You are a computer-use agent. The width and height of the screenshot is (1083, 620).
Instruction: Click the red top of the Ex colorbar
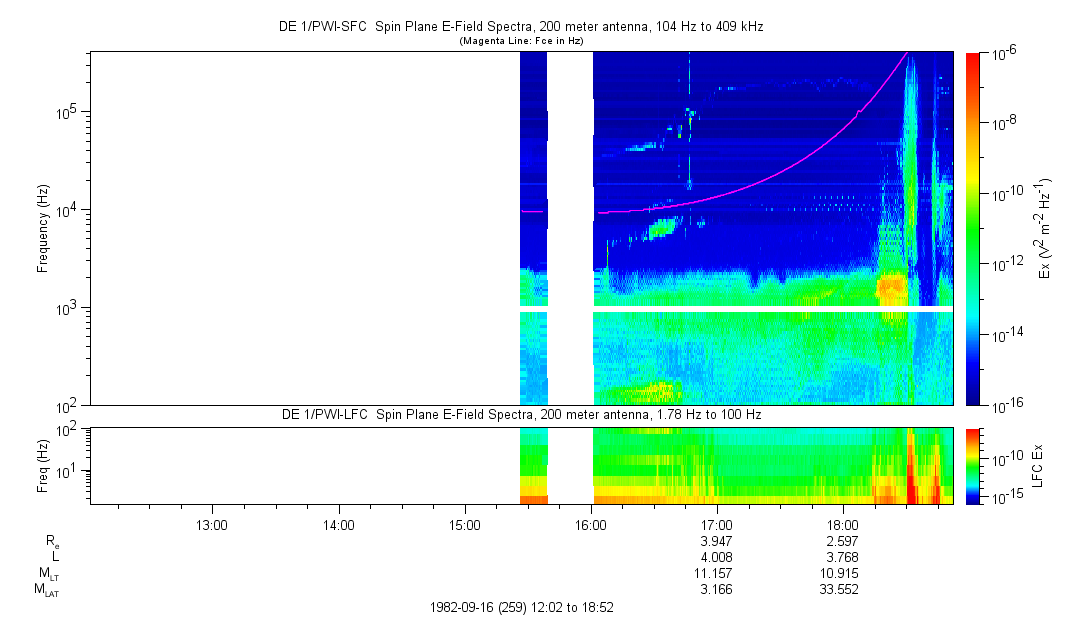point(974,58)
